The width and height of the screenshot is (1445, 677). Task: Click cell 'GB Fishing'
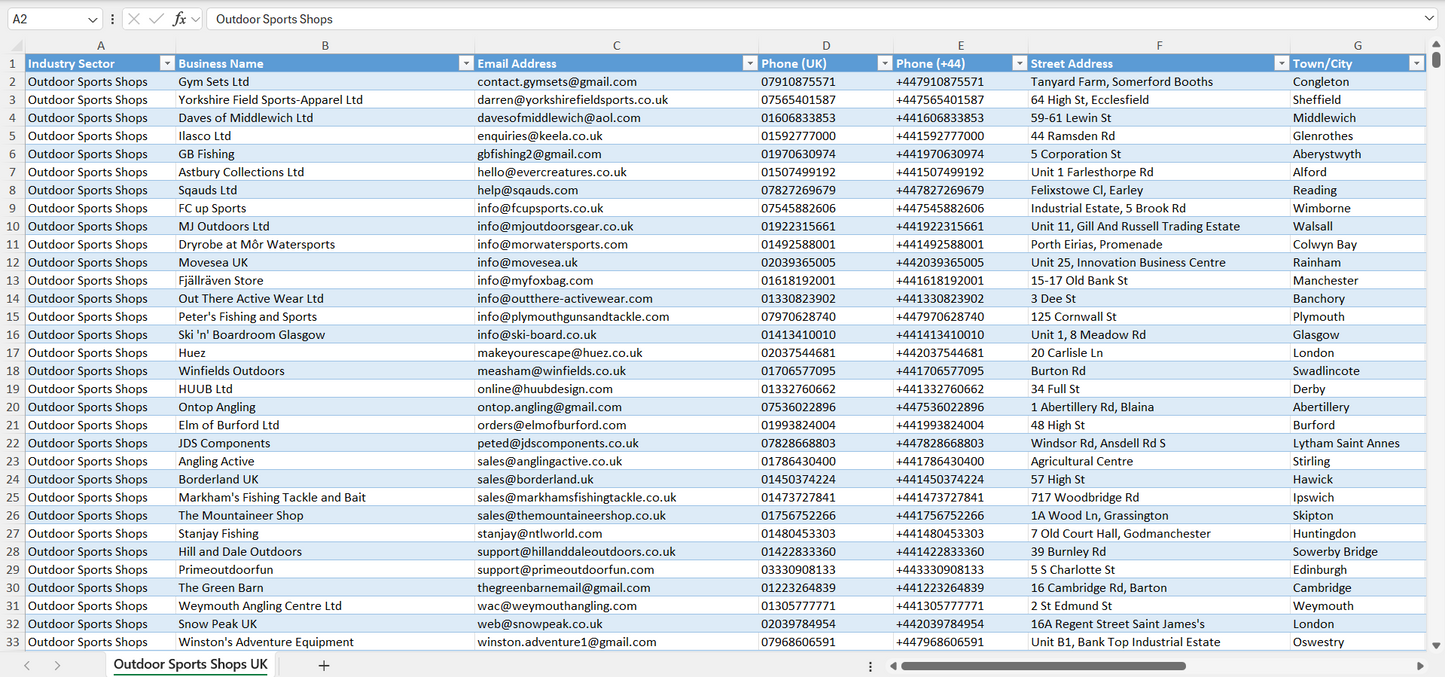tap(325, 154)
